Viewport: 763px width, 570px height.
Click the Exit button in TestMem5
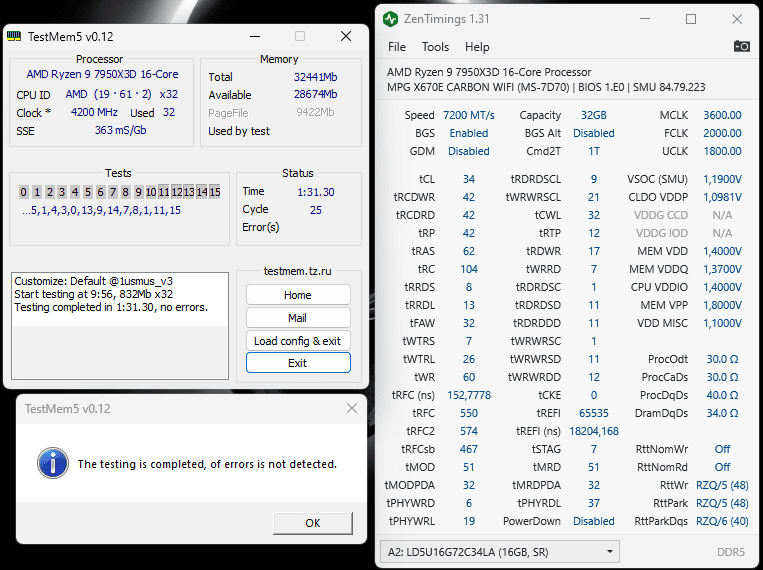(x=298, y=363)
